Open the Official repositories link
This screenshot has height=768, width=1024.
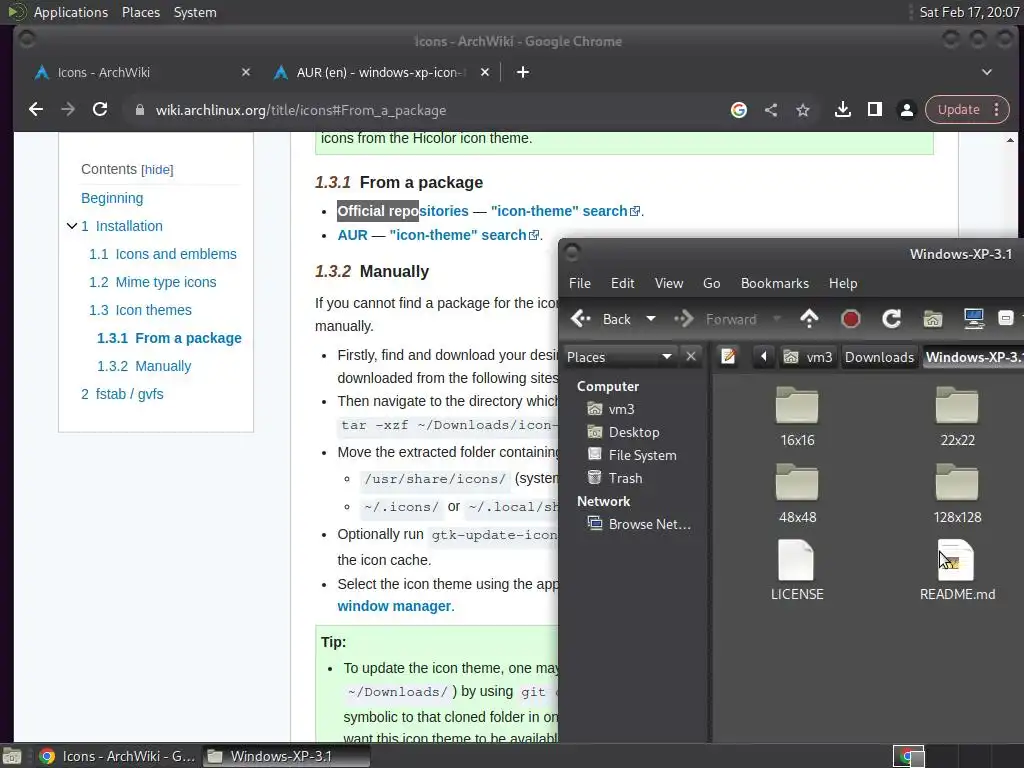[x=403, y=211]
